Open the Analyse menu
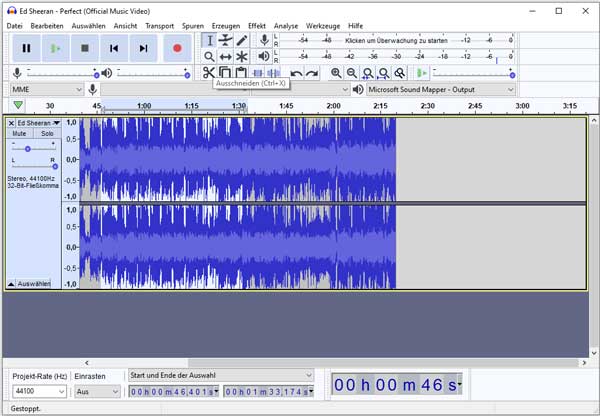This screenshot has width=600, height=416. click(286, 26)
